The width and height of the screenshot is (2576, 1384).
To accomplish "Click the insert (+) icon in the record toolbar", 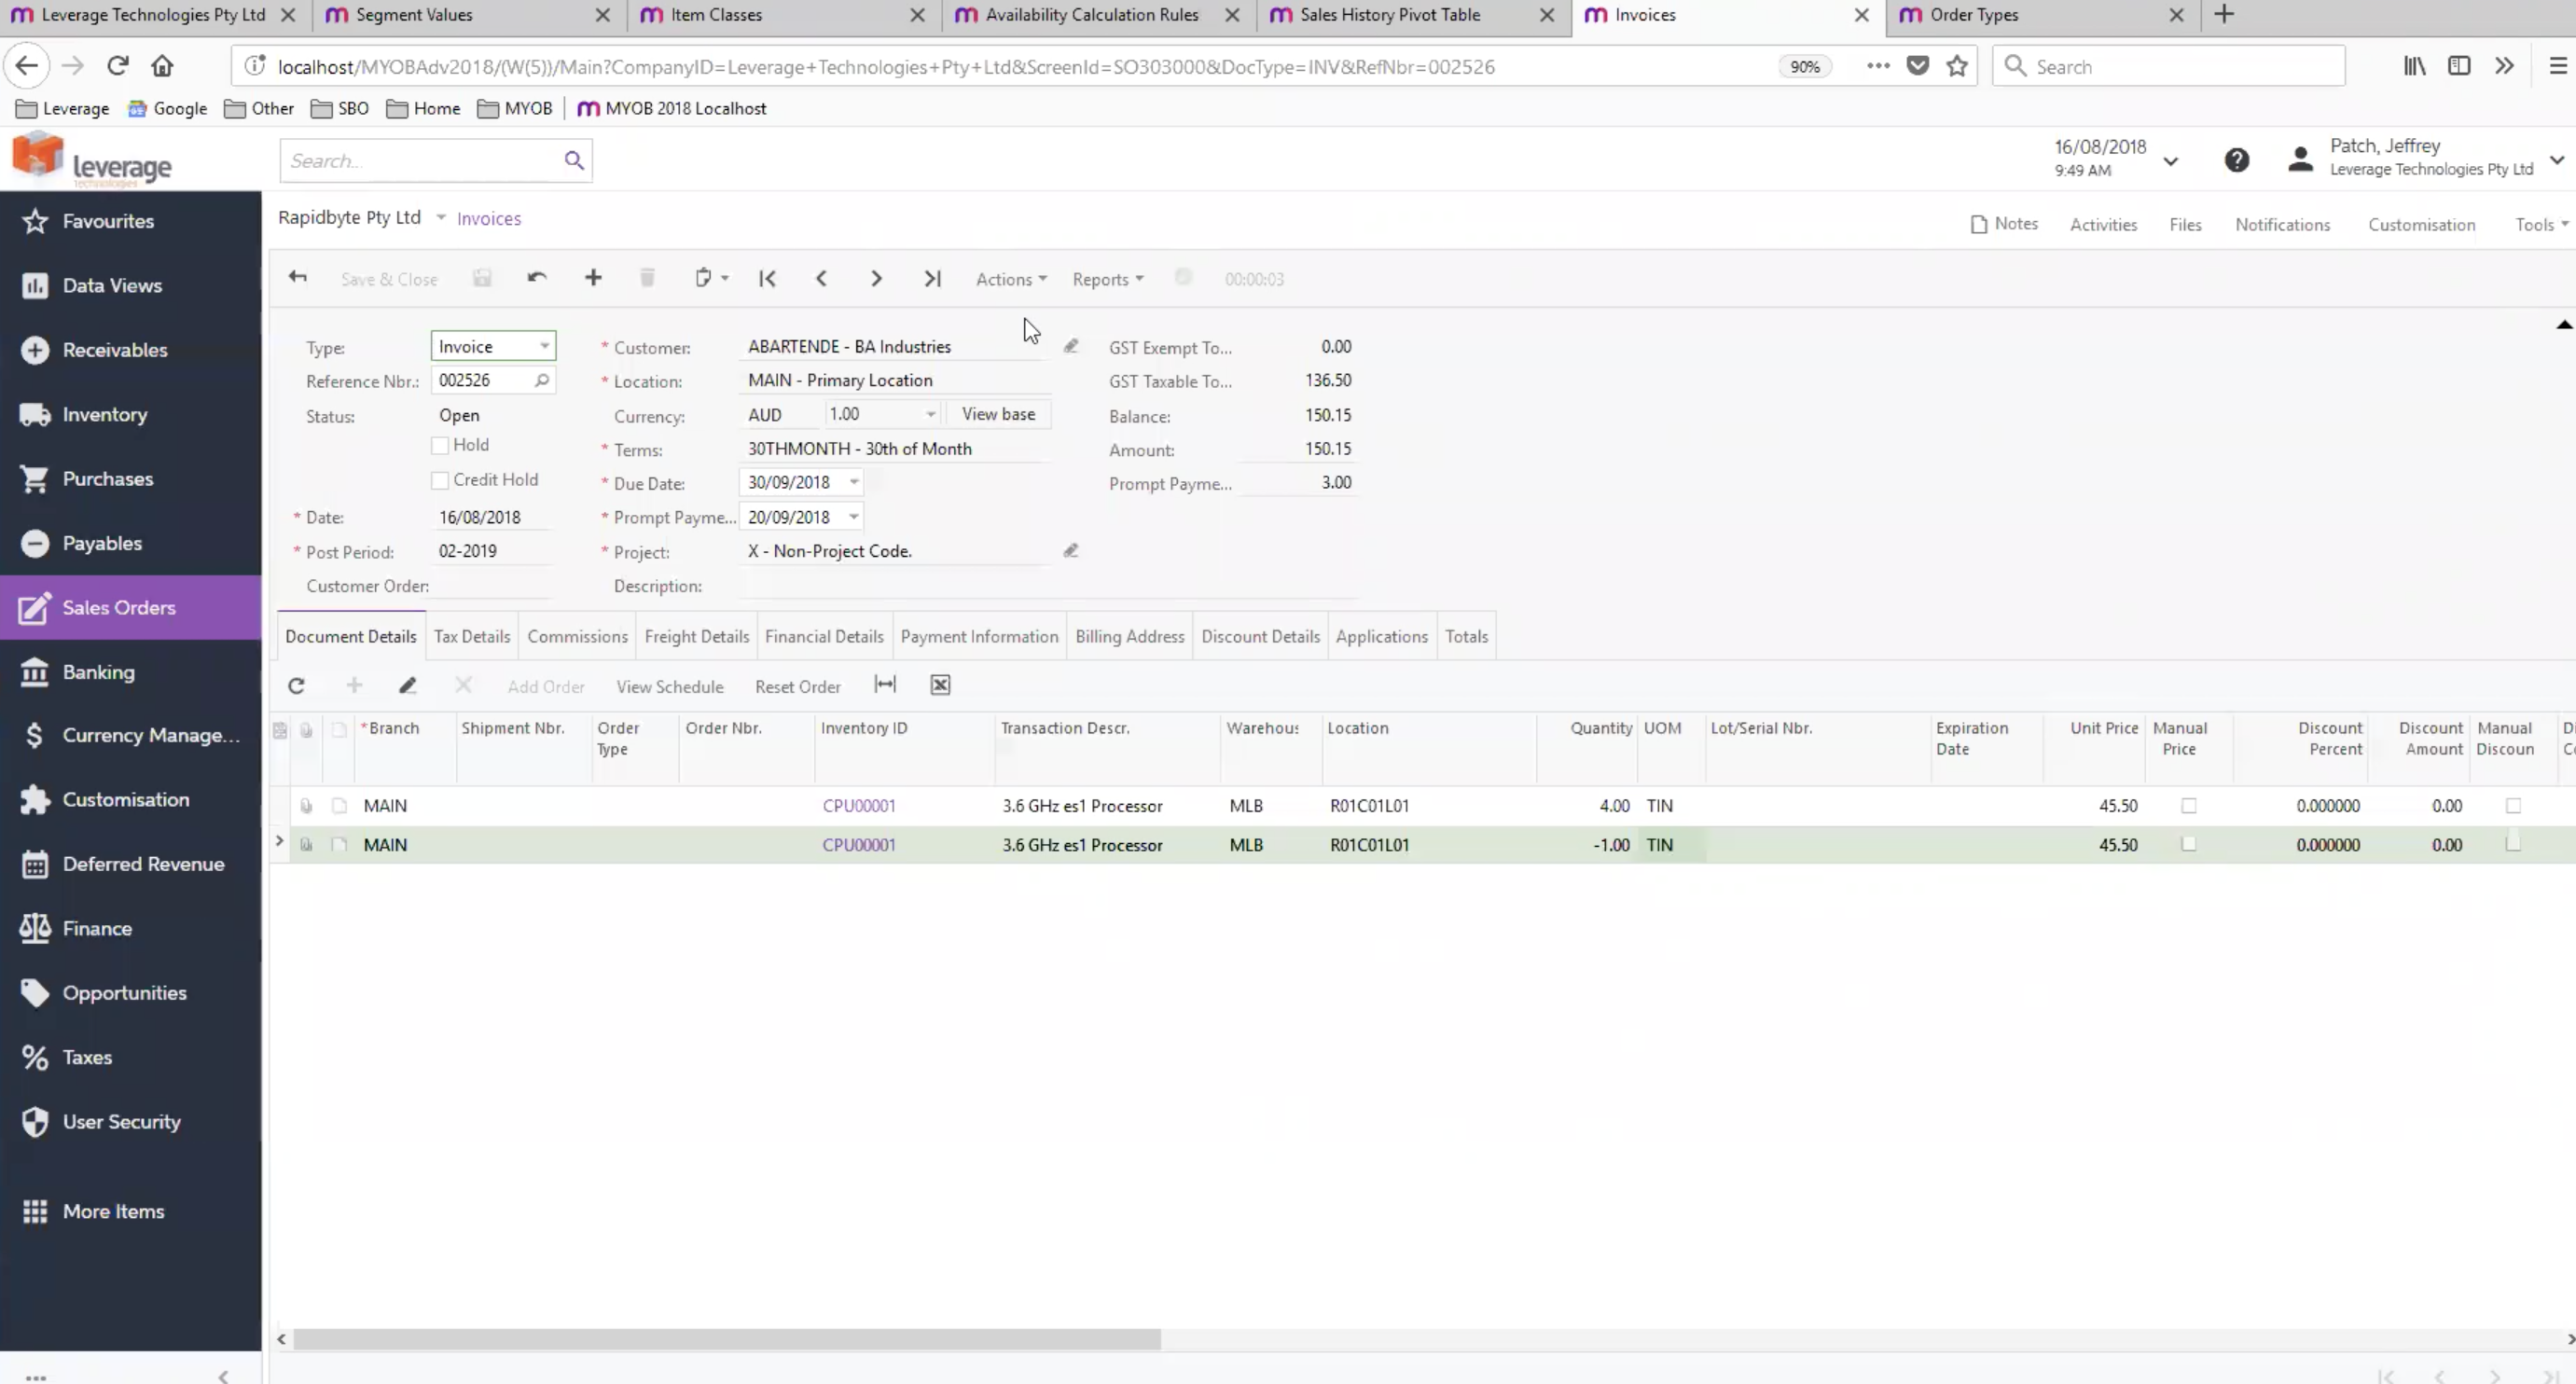I will tap(592, 278).
